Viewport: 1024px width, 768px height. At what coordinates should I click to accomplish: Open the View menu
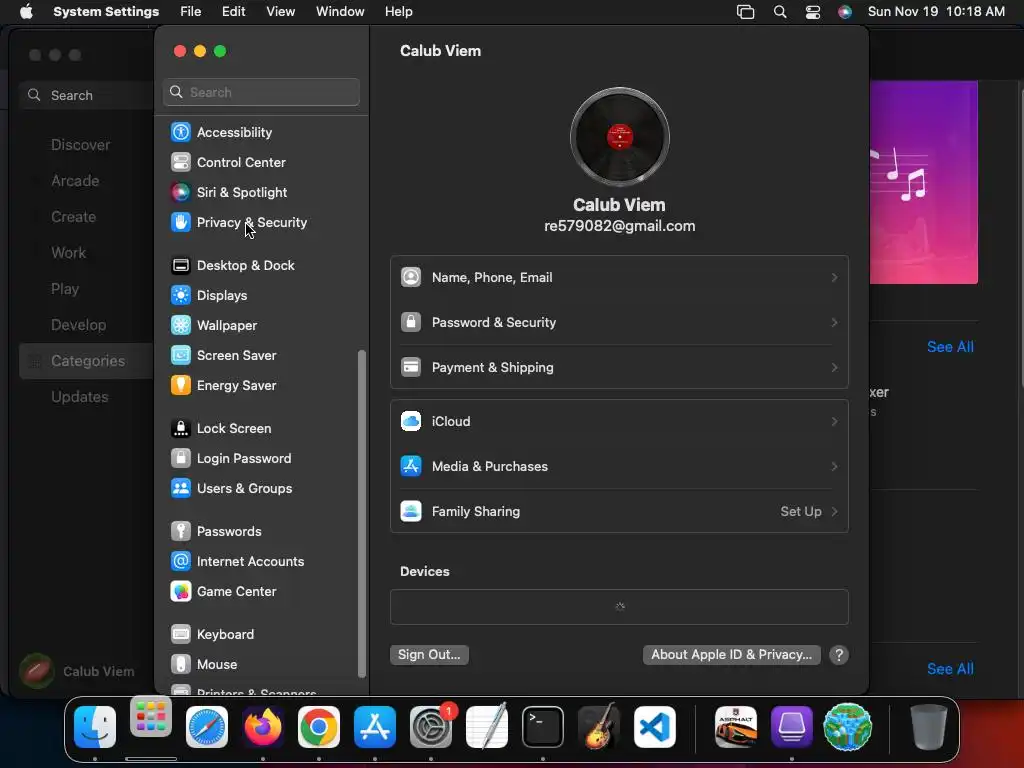pyautogui.click(x=280, y=12)
